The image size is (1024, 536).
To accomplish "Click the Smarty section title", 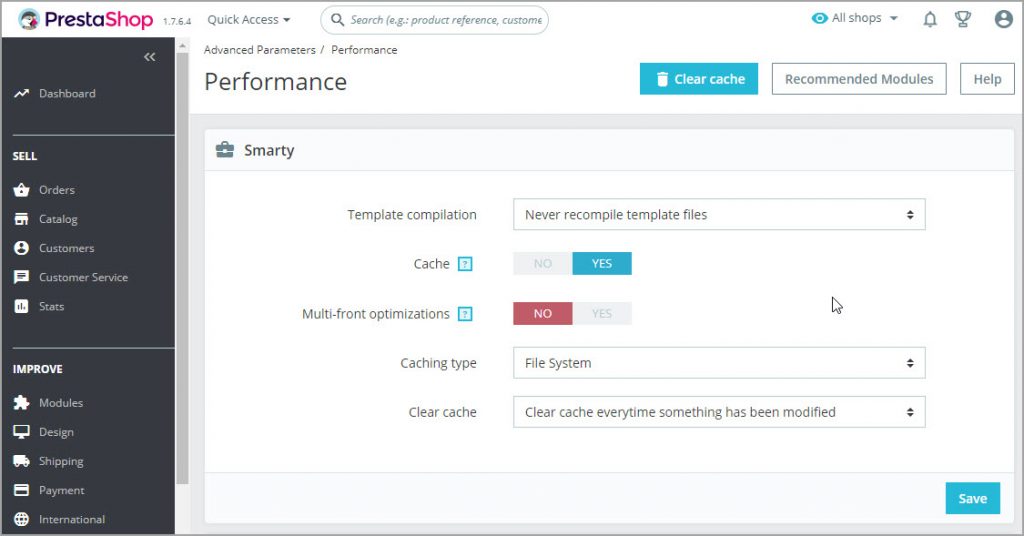I will tap(269, 150).
